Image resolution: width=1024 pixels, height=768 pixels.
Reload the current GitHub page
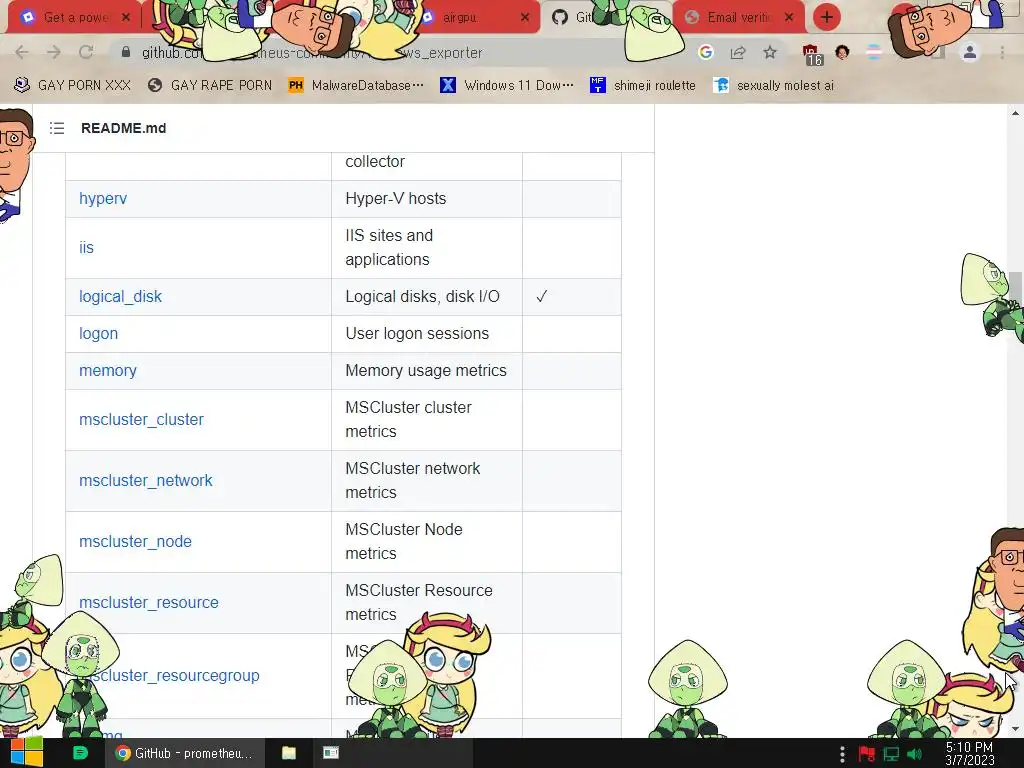[86, 52]
